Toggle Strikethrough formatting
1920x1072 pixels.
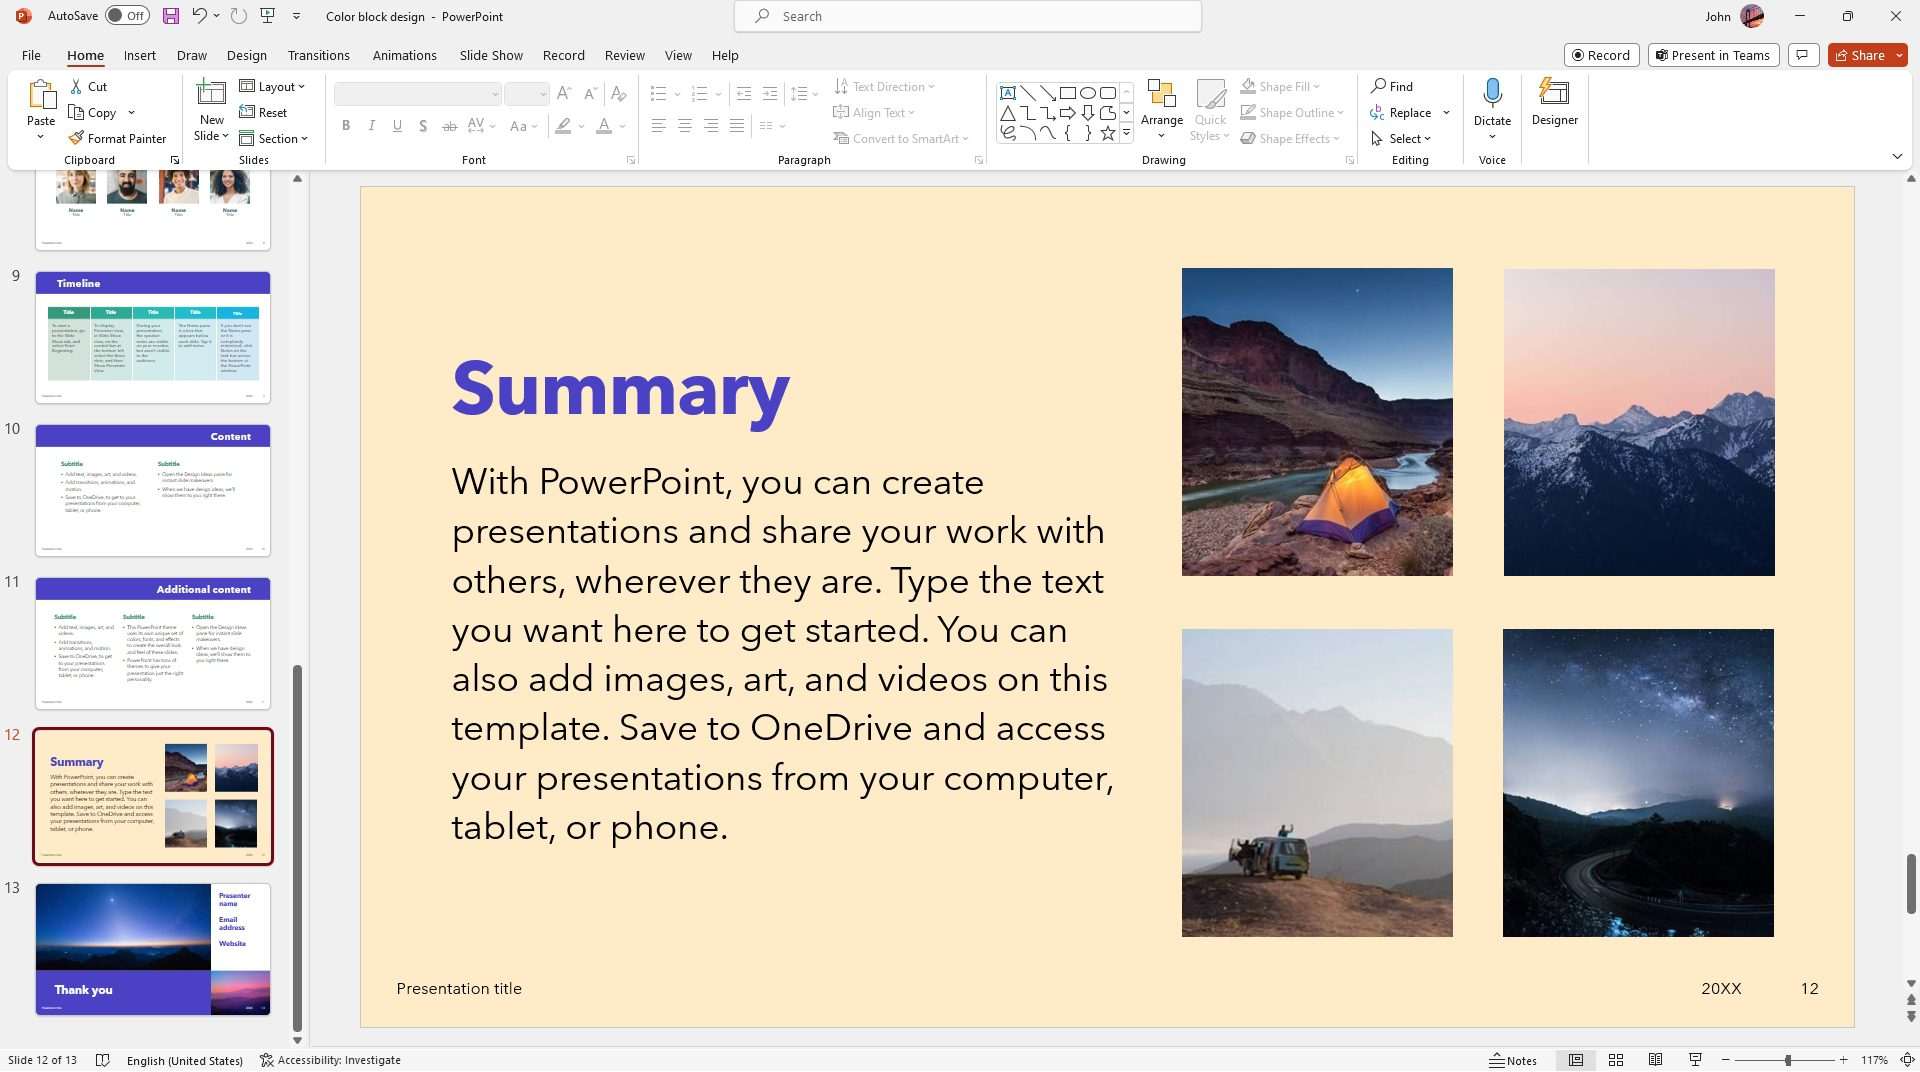[x=449, y=126]
